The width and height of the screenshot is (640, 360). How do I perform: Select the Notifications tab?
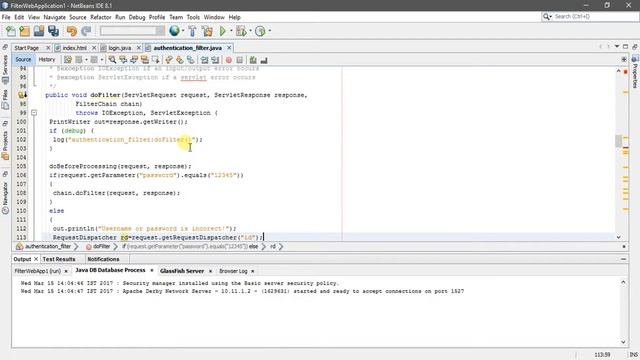[x=103, y=259]
